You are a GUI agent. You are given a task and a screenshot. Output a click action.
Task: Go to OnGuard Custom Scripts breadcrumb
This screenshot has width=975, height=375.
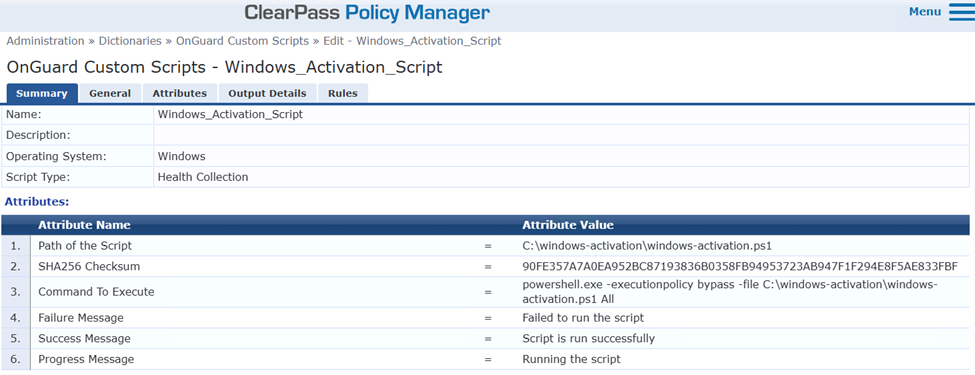click(243, 41)
